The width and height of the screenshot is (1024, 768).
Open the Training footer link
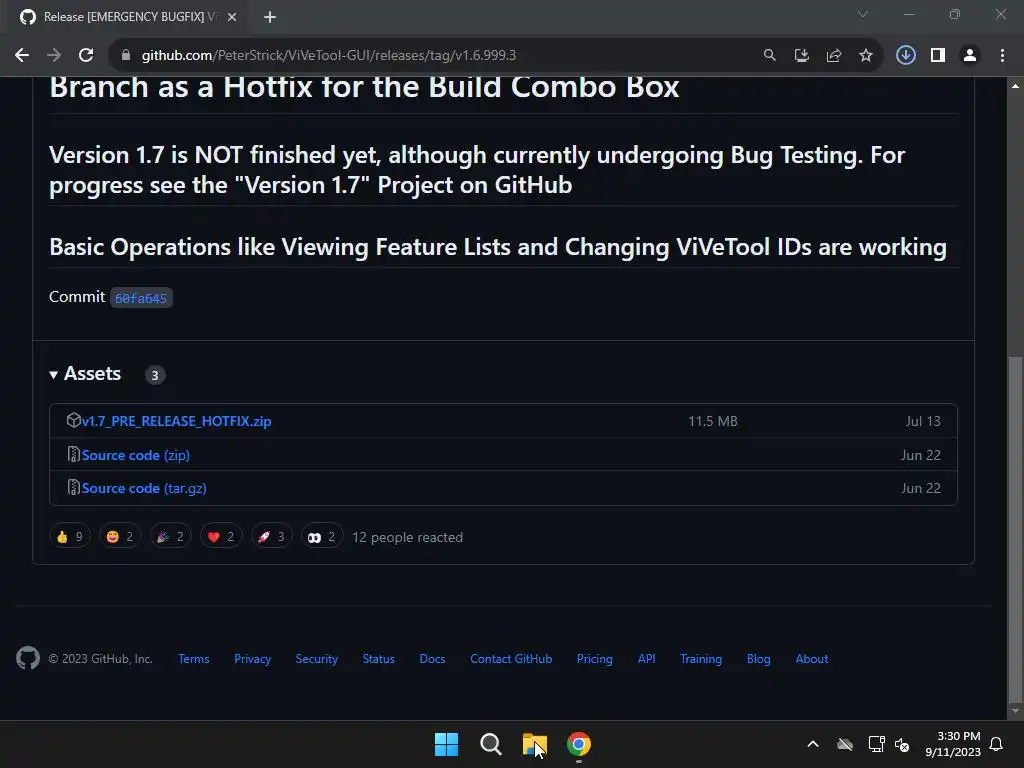tap(701, 659)
